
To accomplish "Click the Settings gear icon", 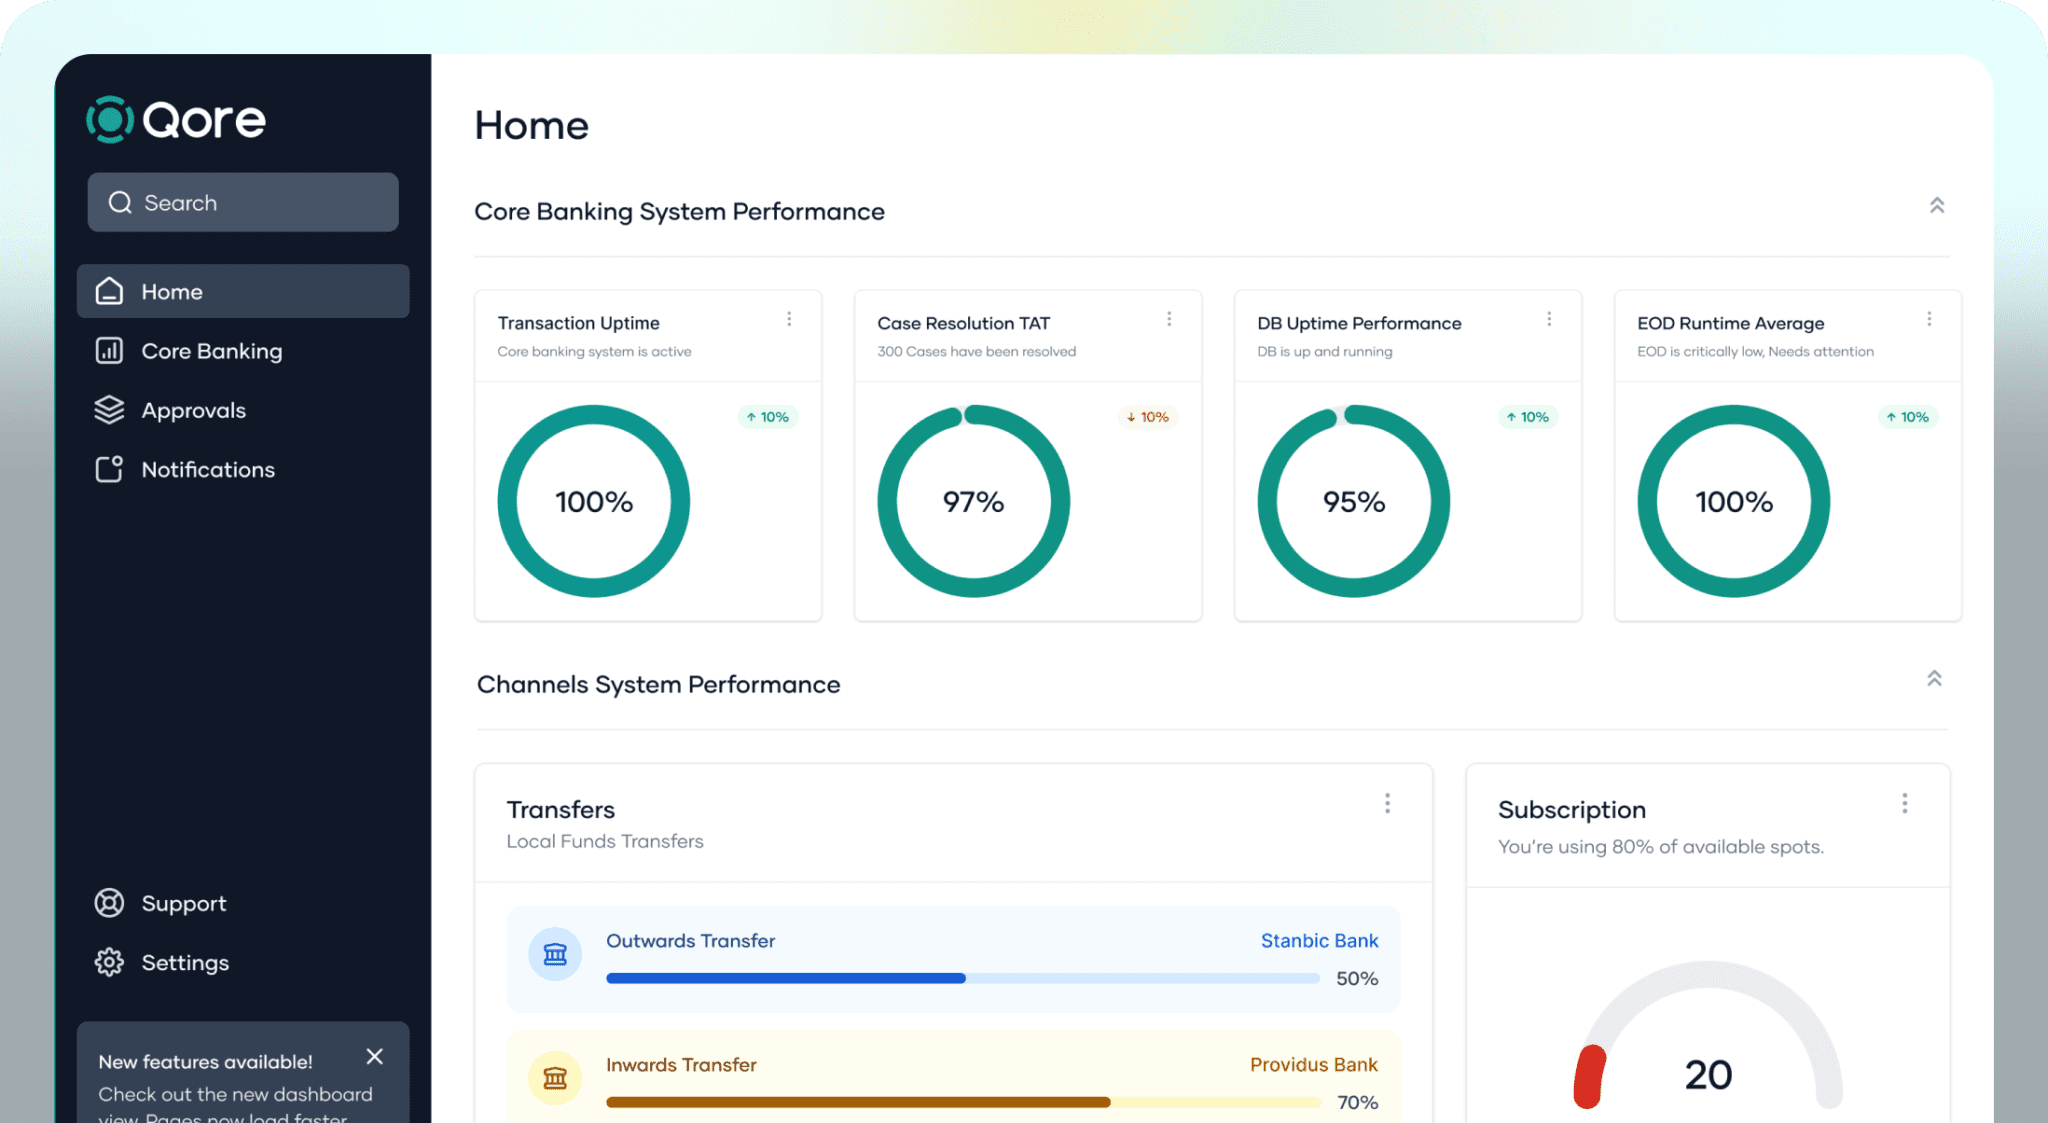I will pyautogui.click(x=109, y=962).
